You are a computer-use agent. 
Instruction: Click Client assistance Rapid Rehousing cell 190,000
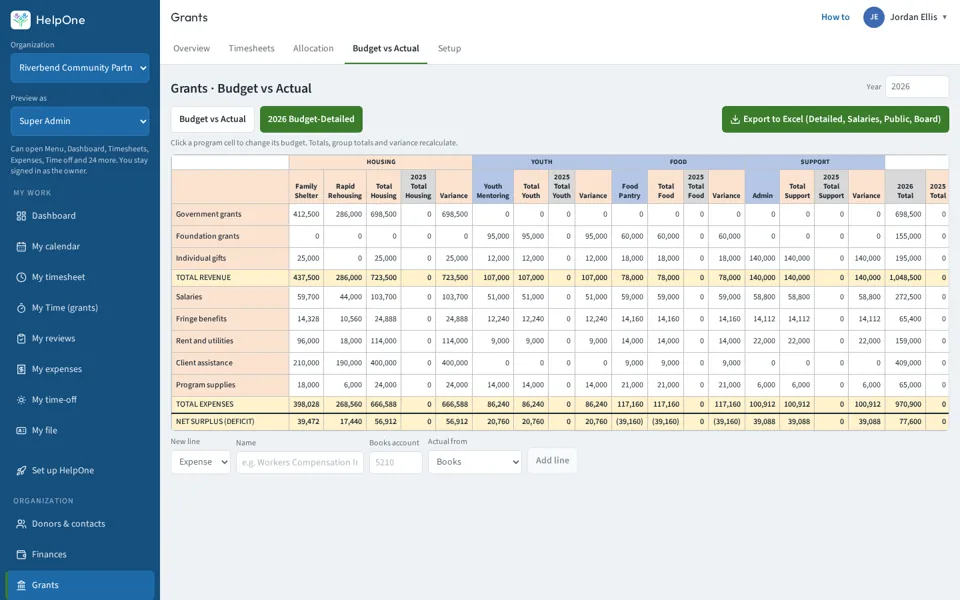(x=345, y=363)
